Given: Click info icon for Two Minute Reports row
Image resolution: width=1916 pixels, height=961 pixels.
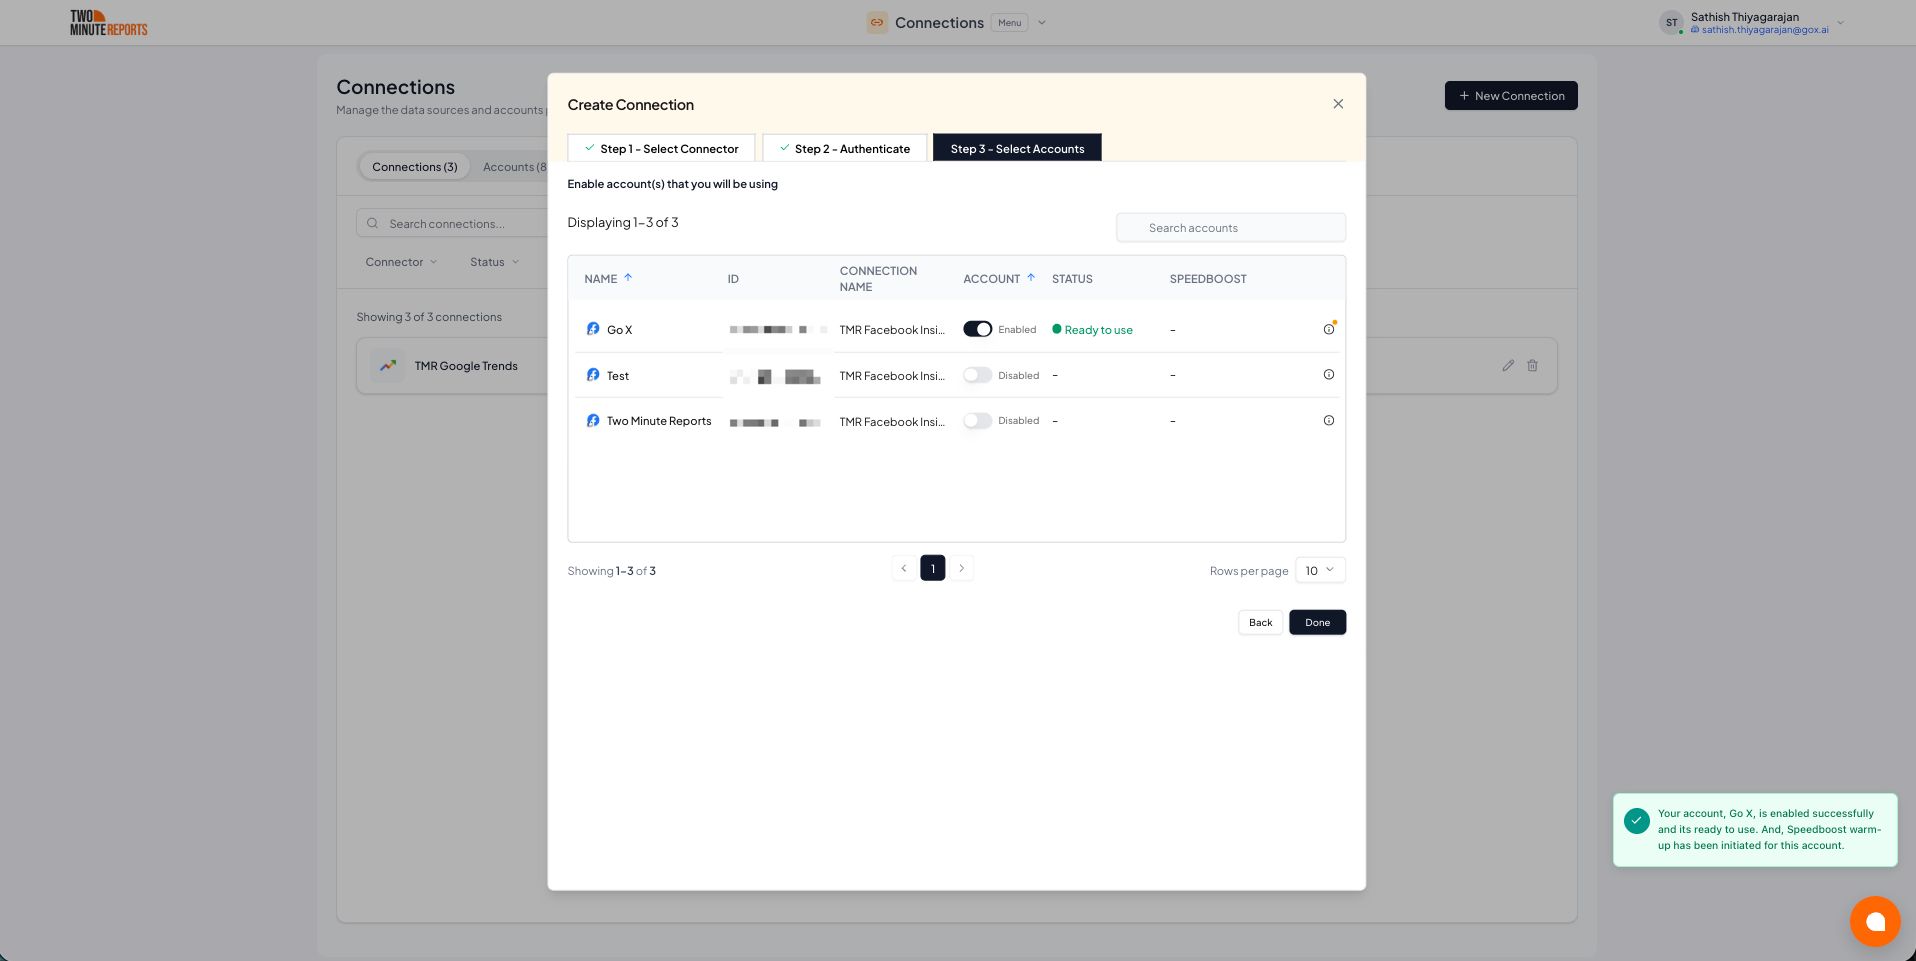Looking at the screenshot, I should tap(1328, 421).
